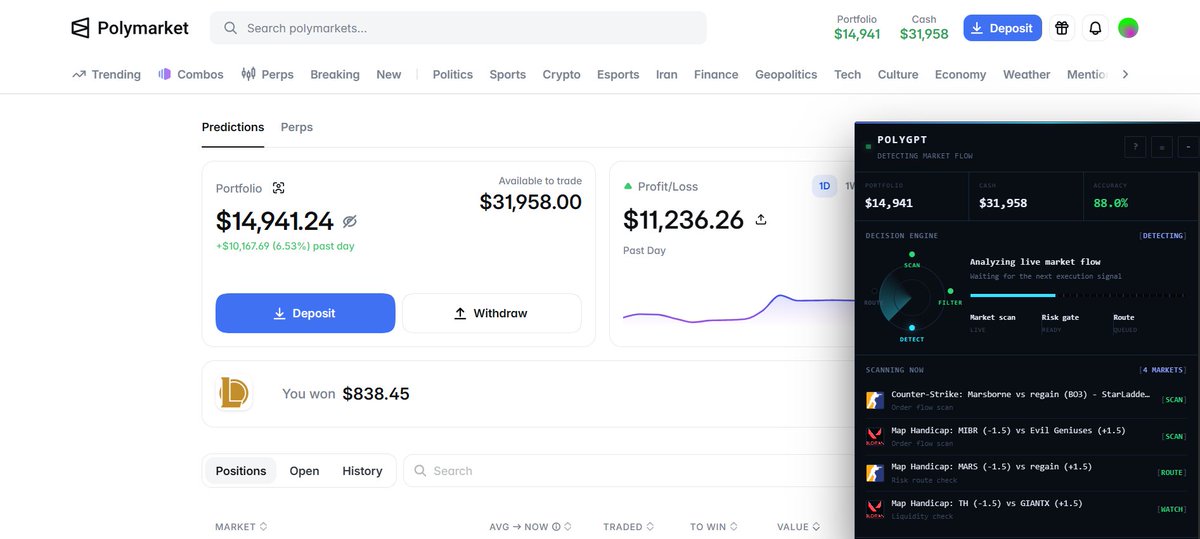Focus the Search polymarkets field

[x=458, y=28]
